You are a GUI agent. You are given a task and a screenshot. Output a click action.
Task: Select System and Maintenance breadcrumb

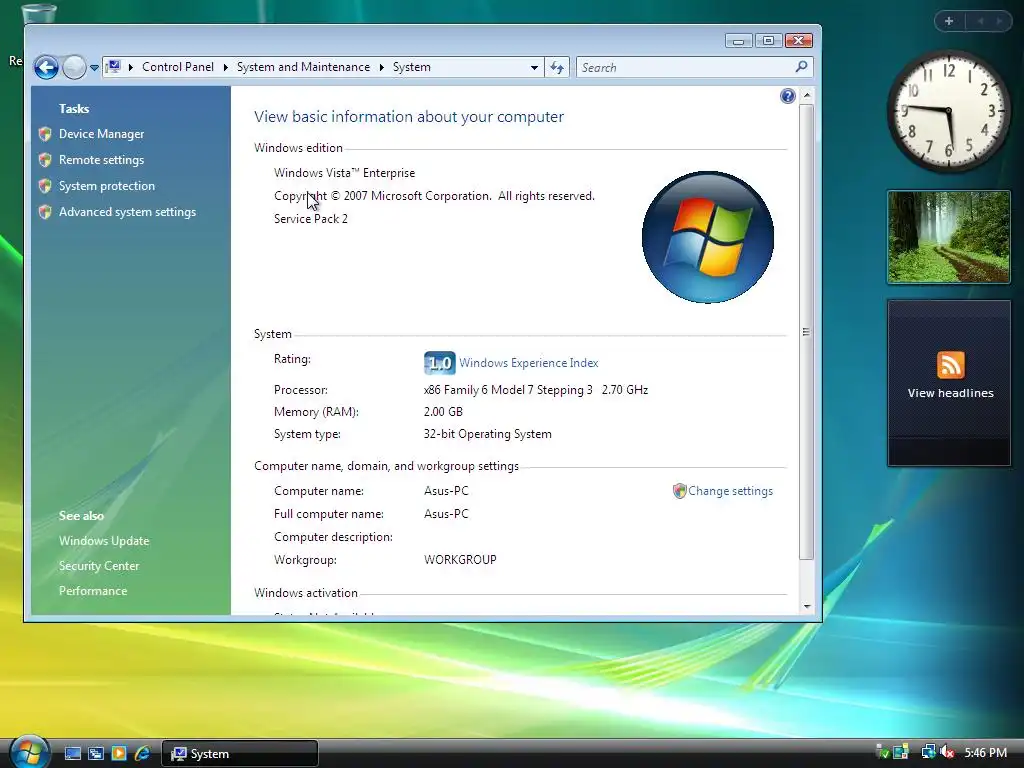(x=303, y=67)
